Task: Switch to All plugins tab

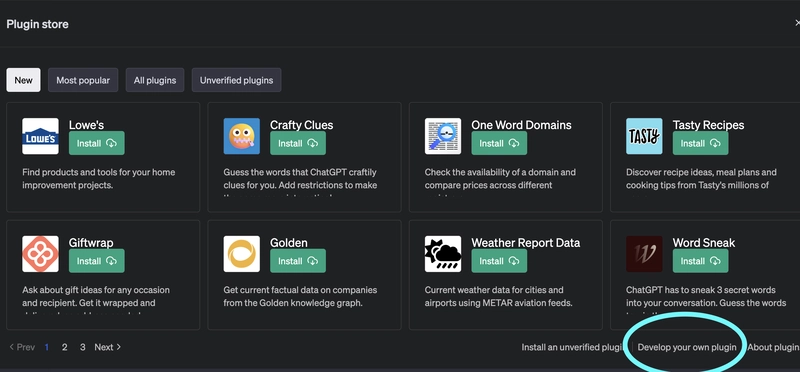Action: click(155, 80)
